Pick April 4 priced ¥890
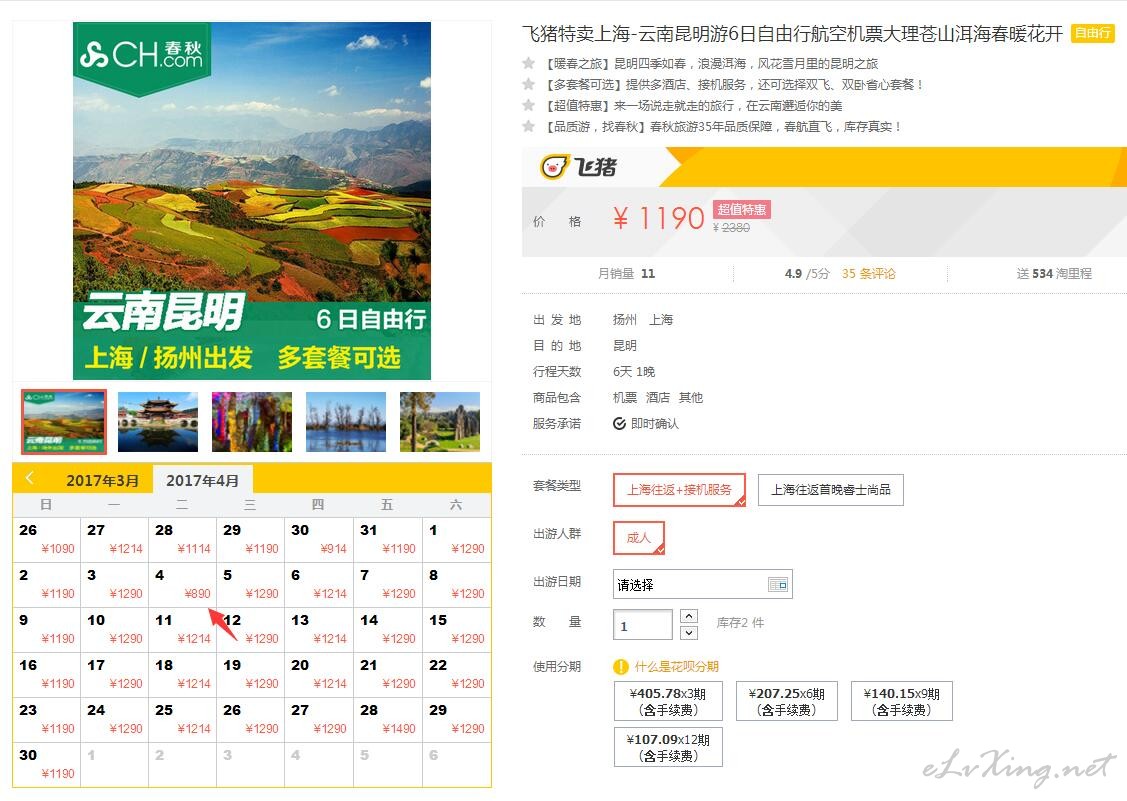The width and height of the screenshot is (1127, 801). [x=183, y=584]
